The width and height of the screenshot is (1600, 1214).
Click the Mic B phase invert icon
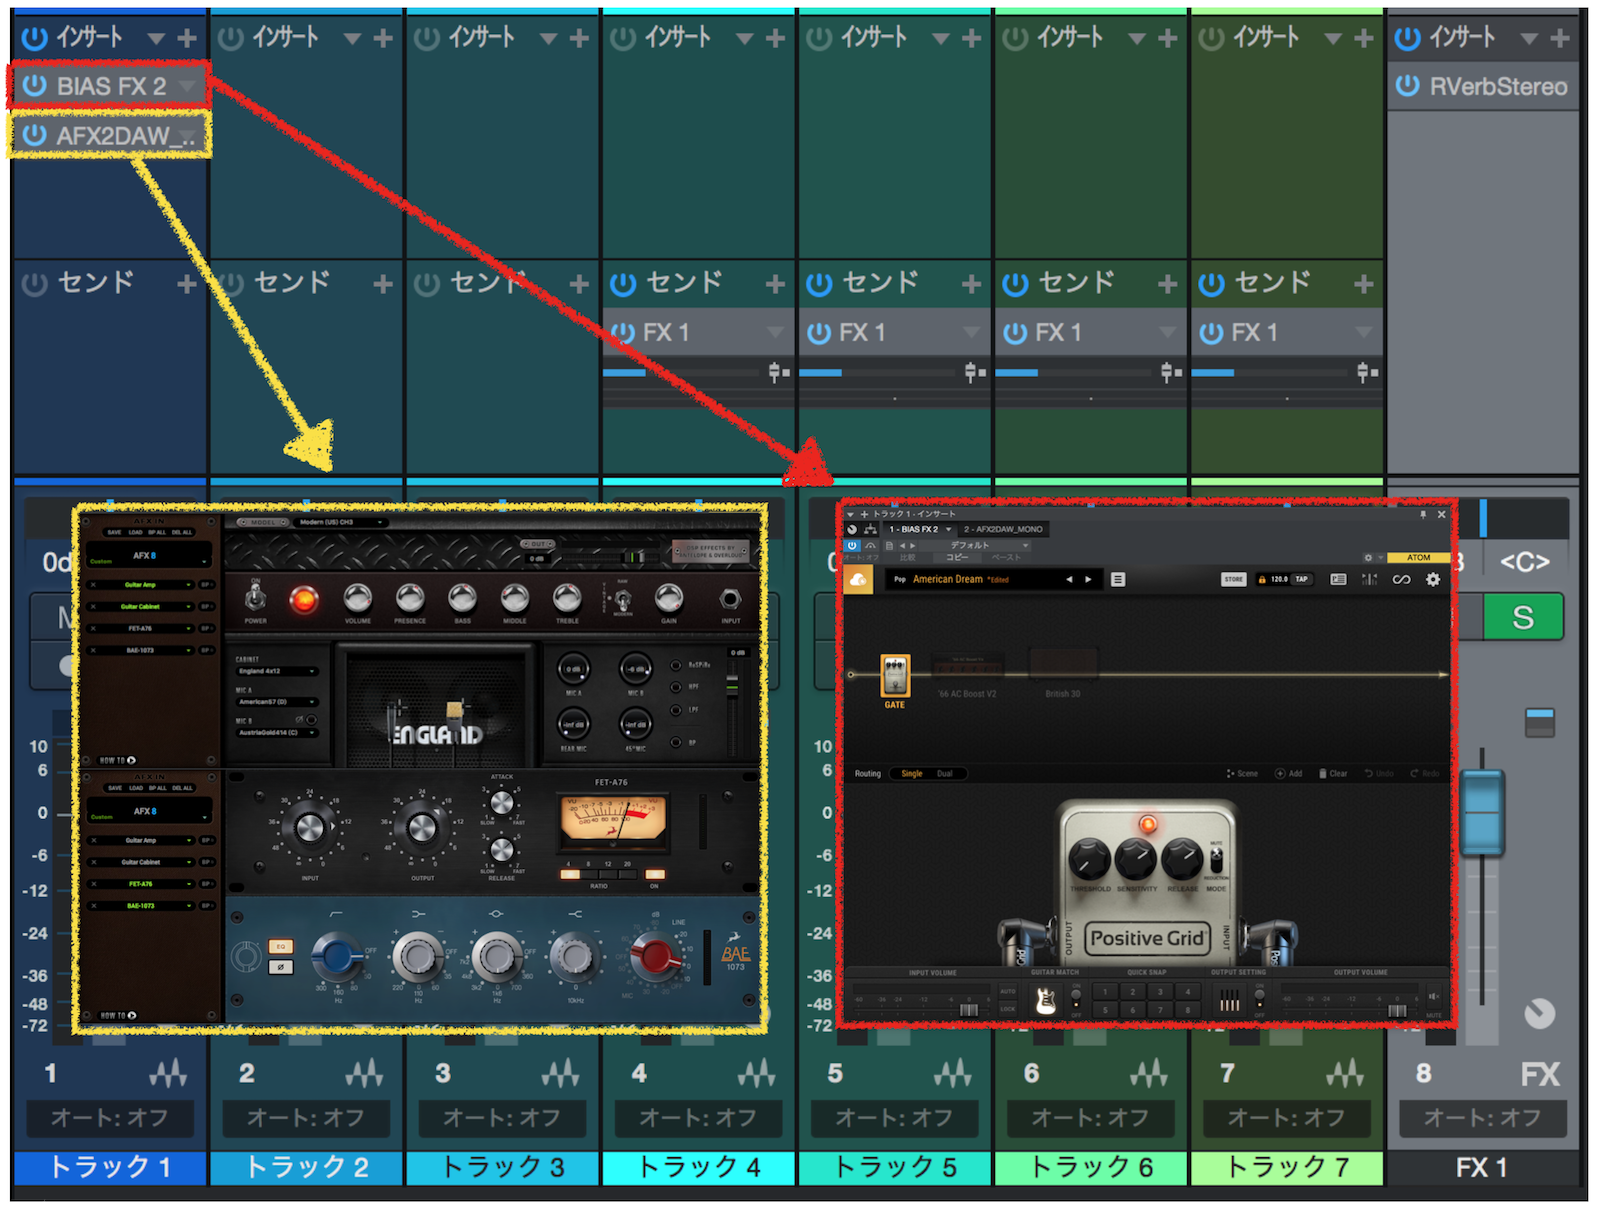[299, 720]
